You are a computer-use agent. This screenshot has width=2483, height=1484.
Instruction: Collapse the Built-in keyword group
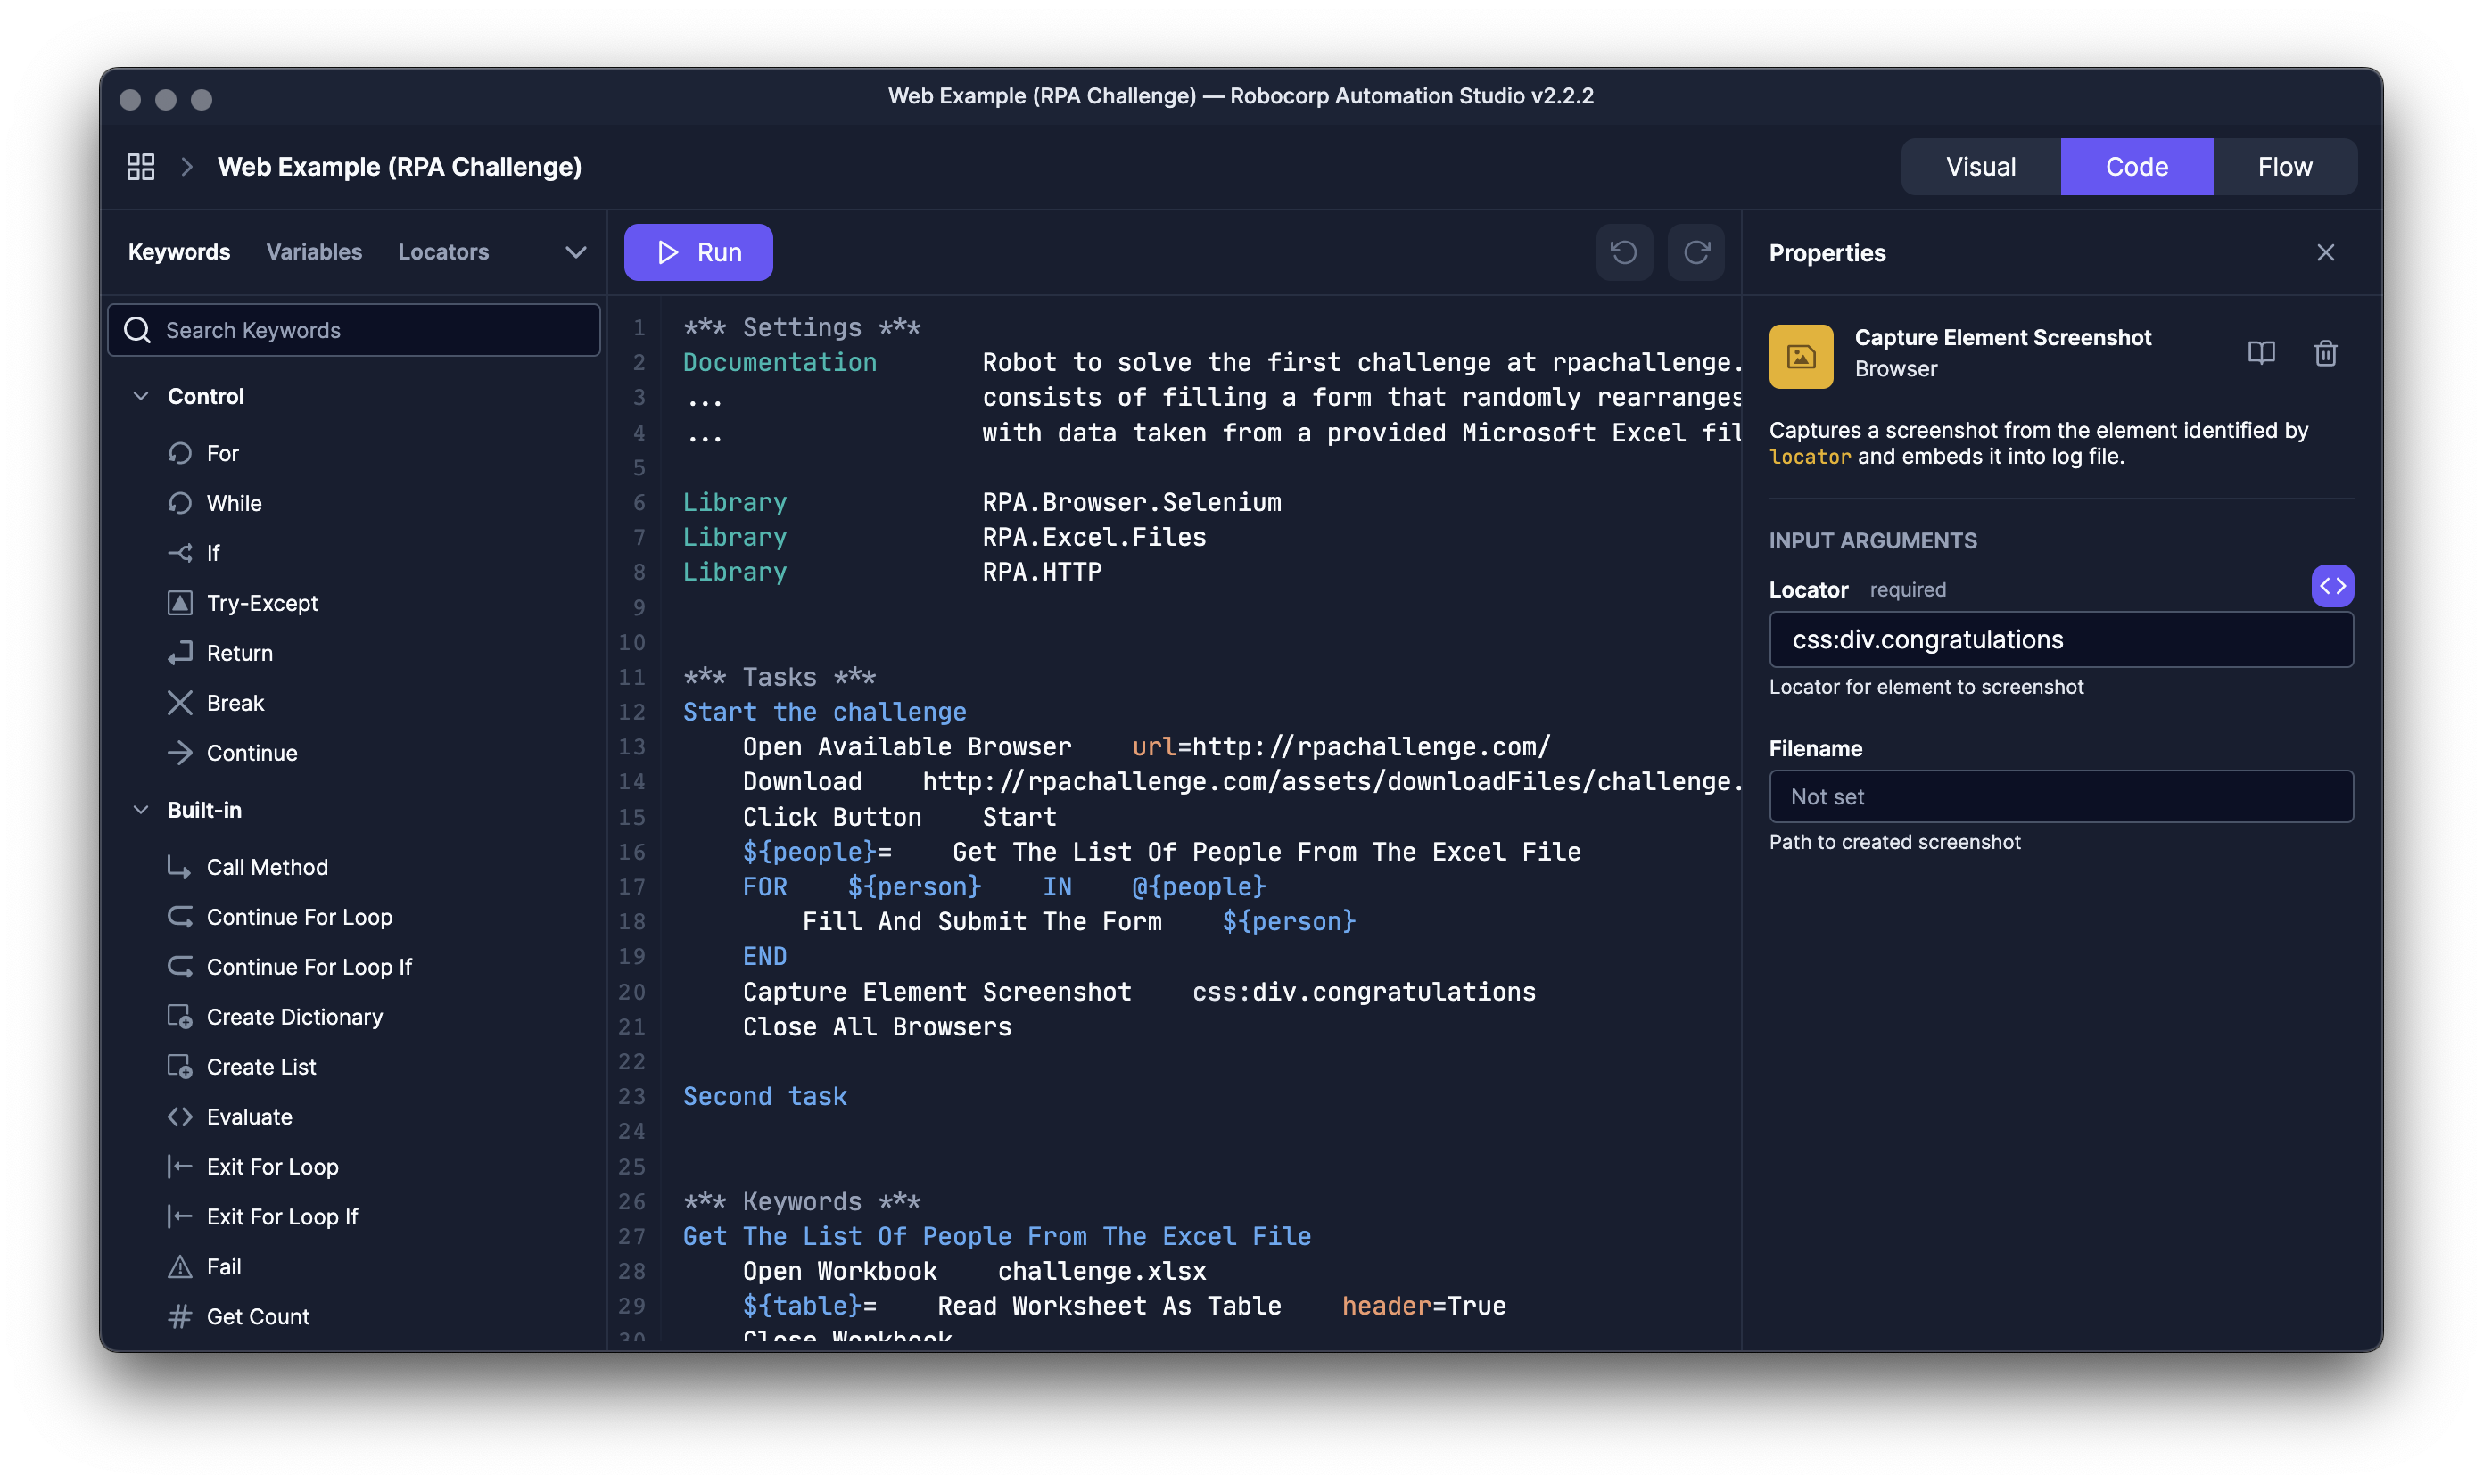point(141,810)
